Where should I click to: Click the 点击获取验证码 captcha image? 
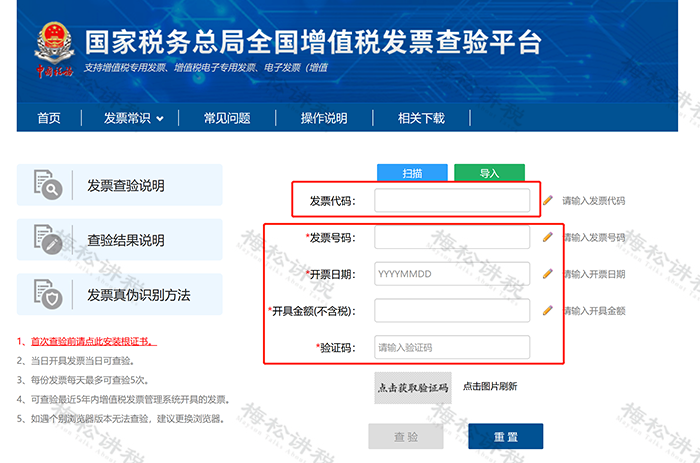click(x=413, y=388)
